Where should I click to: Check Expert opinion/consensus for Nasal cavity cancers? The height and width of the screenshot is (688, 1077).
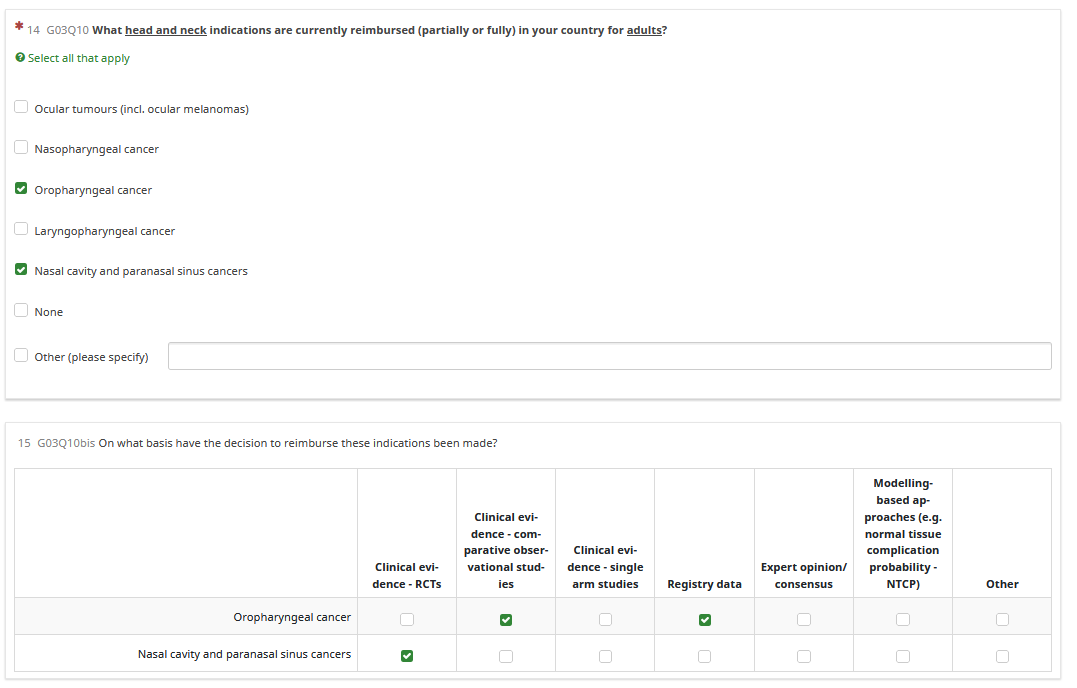coord(804,656)
